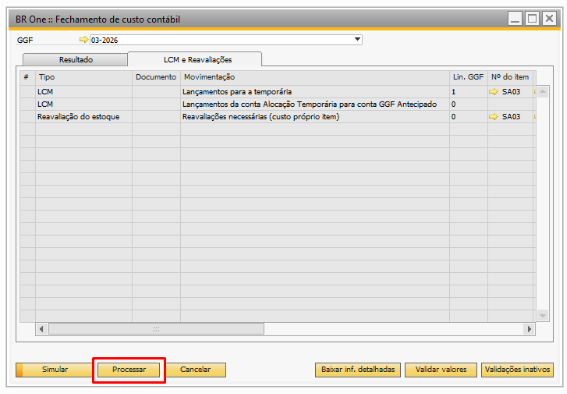Click SA03 item number in the first row
567x394 pixels.
tap(511, 92)
